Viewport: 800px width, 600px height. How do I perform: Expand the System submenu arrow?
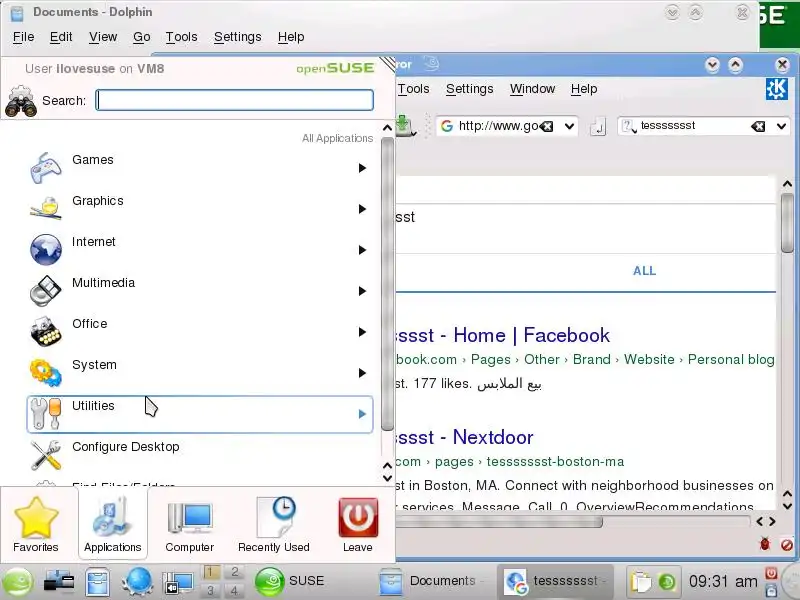click(362, 373)
